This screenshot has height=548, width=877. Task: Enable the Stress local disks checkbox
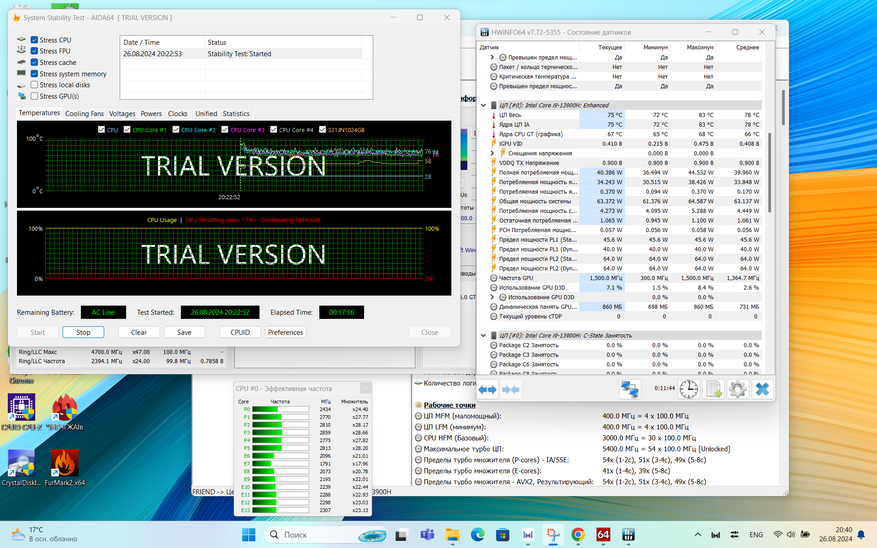tap(35, 85)
